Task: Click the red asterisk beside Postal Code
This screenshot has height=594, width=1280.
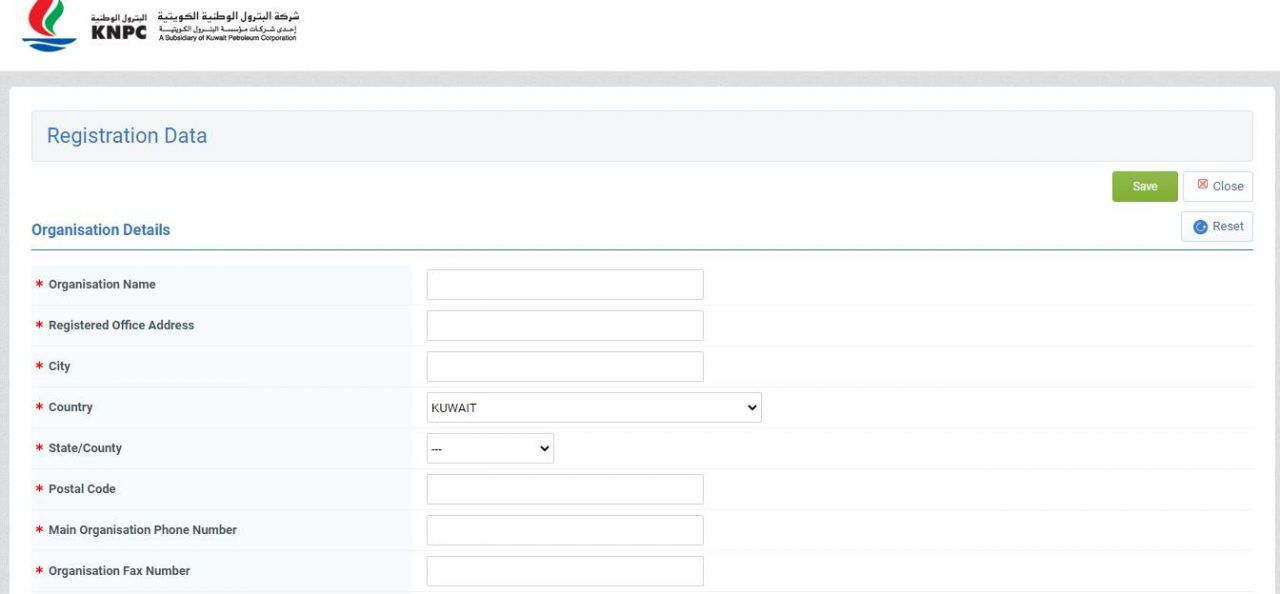Action: (37, 489)
